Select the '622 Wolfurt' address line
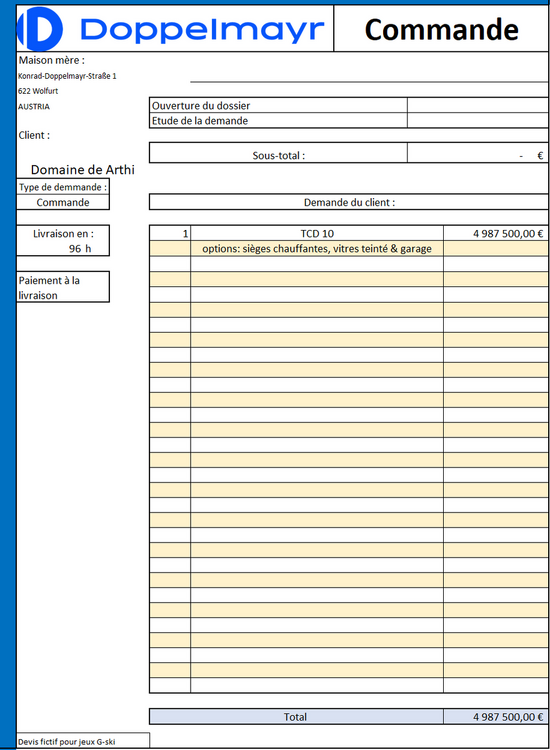 click(38, 91)
